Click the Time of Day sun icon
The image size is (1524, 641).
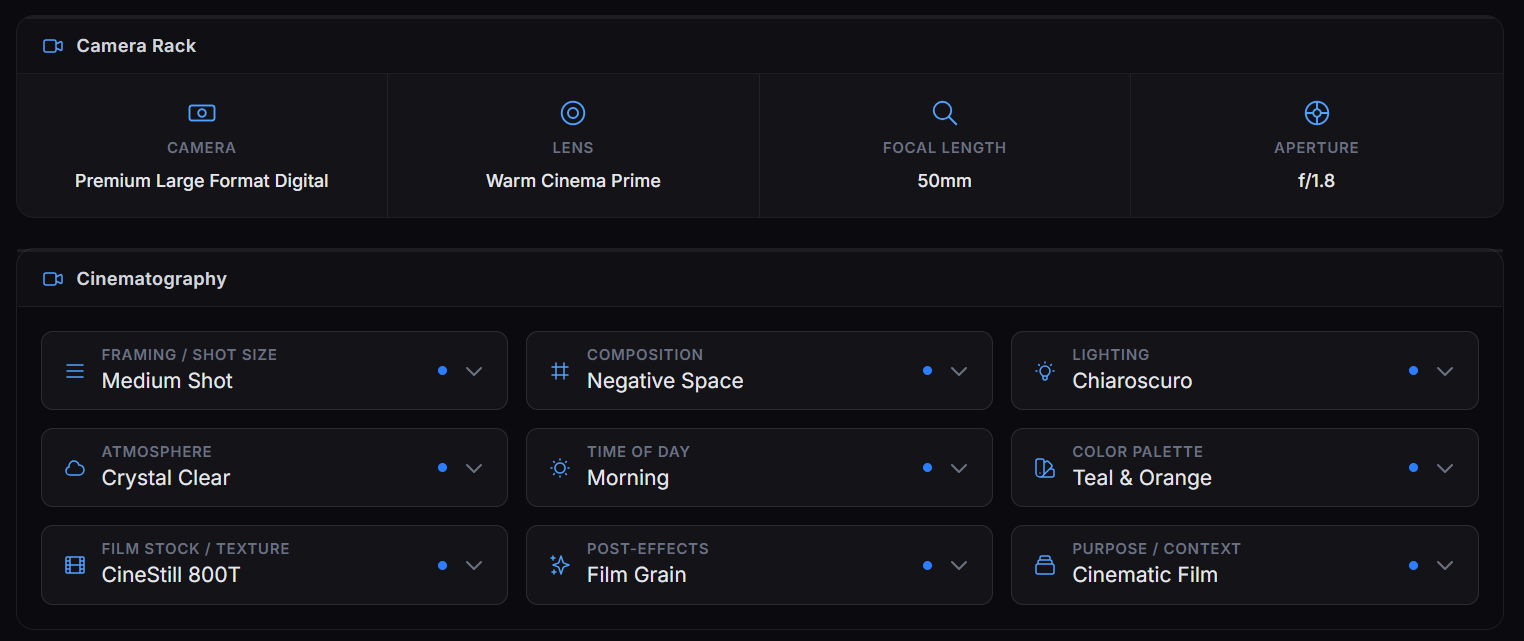click(x=559, y=468)
